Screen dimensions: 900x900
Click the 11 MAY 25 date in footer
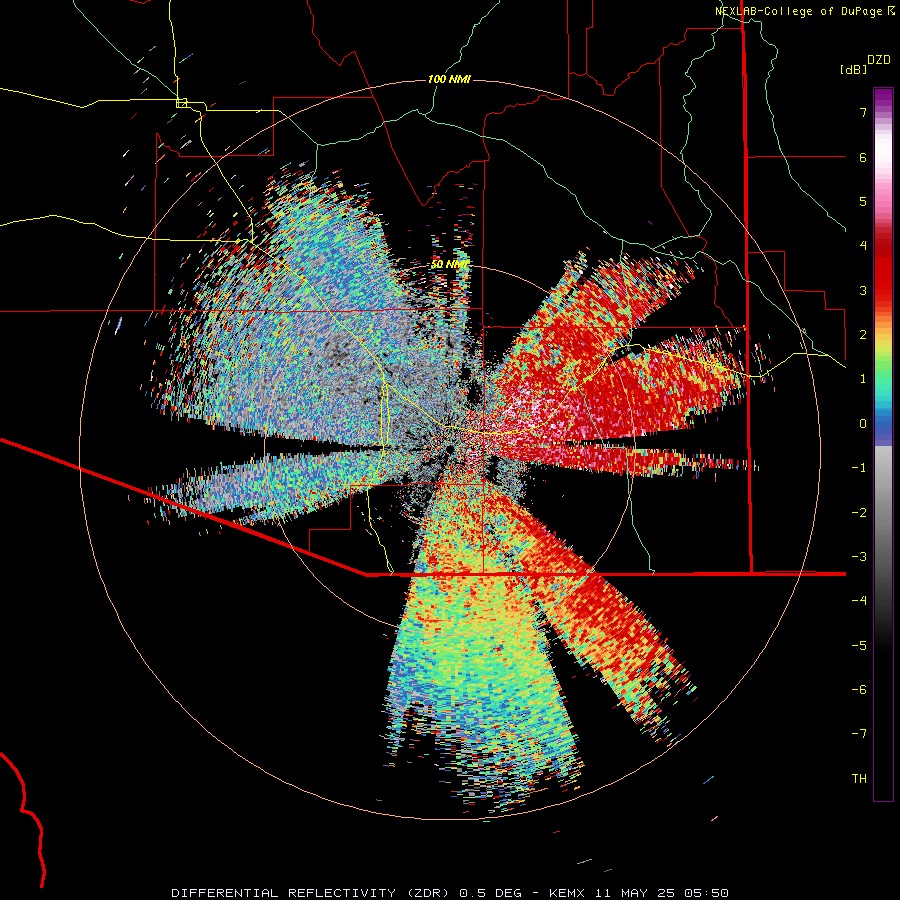[x=634, y=893]
